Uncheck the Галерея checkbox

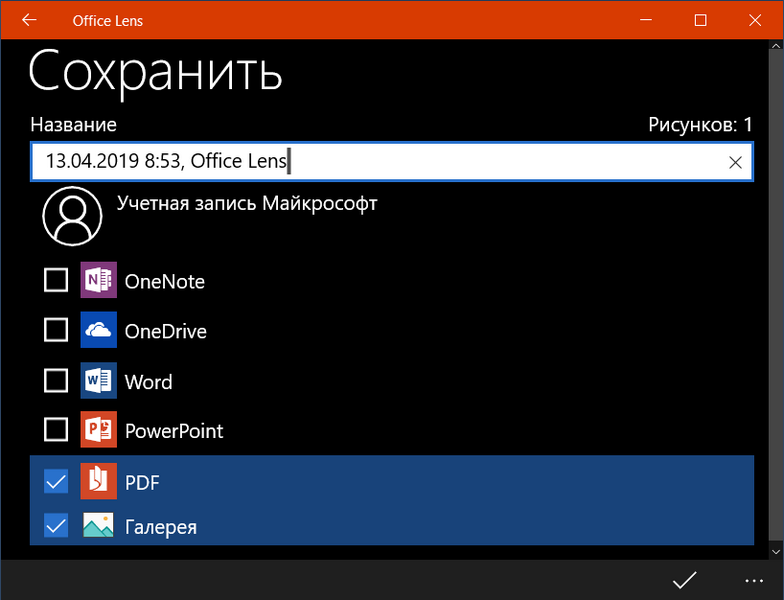pos(56,526)
